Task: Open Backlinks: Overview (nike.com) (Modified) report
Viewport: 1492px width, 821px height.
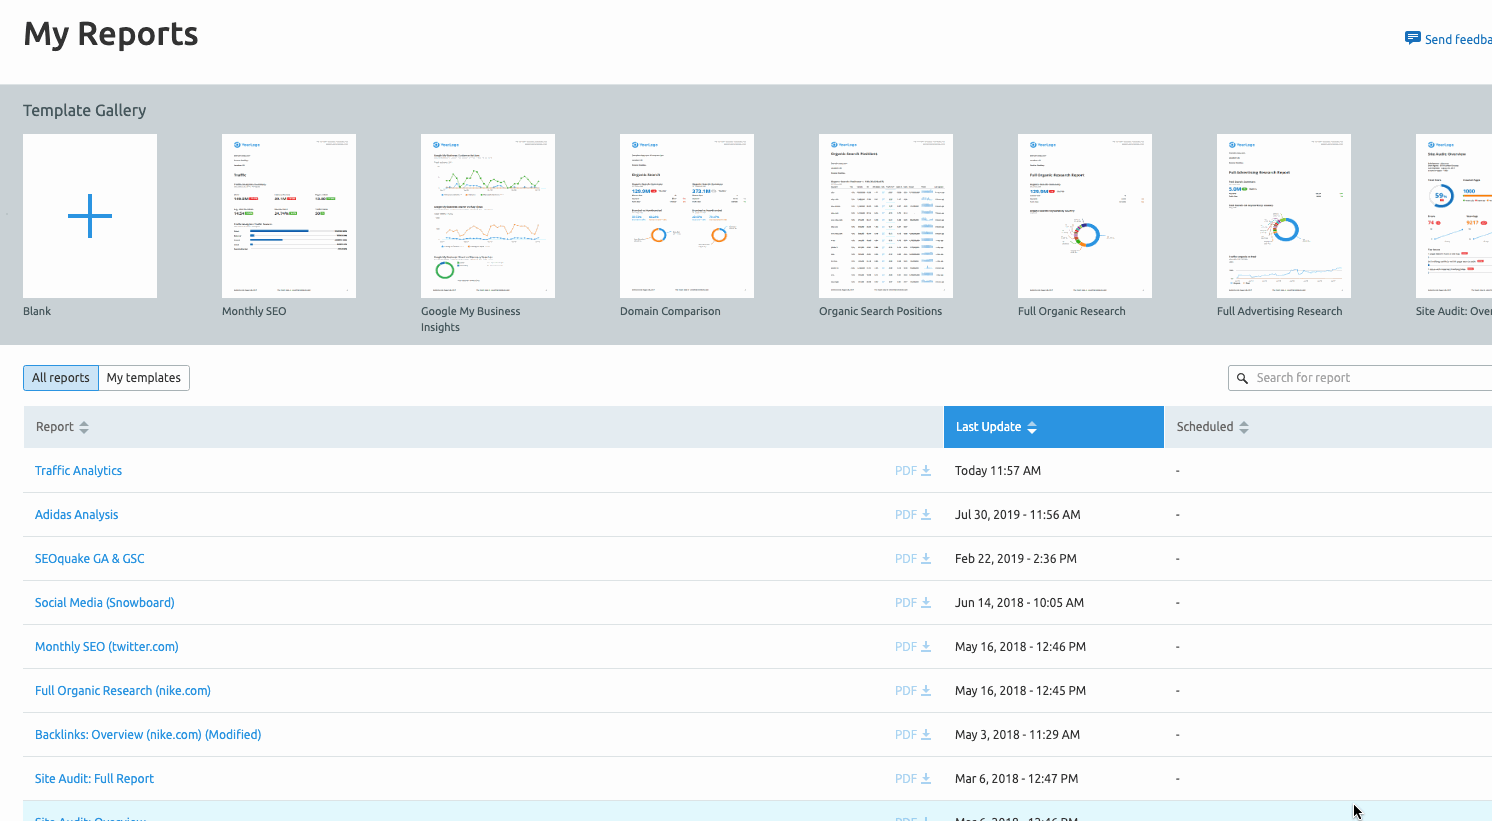Action: [148, 735]
